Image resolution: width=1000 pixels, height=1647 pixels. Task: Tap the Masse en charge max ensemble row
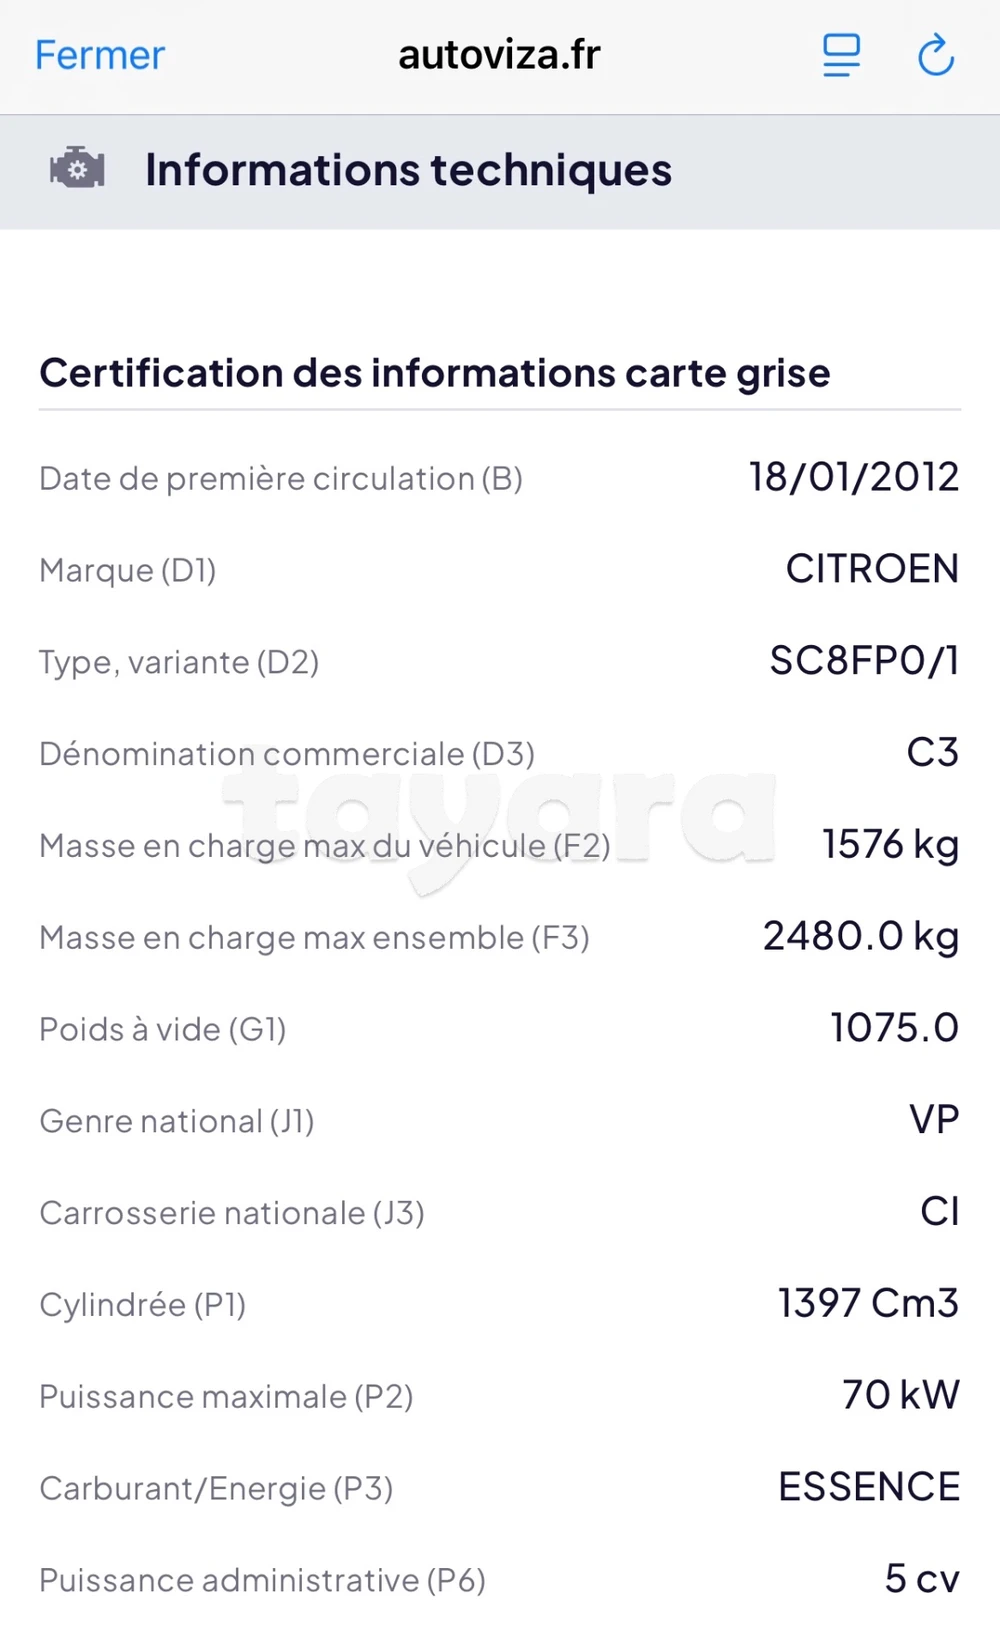click(x=313, y=937)
